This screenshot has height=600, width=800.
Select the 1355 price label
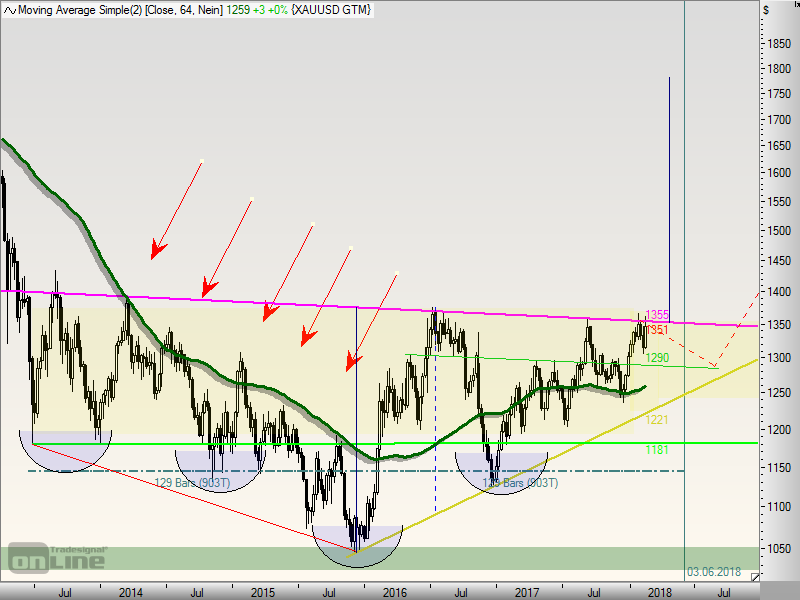[x=657, y=315]
